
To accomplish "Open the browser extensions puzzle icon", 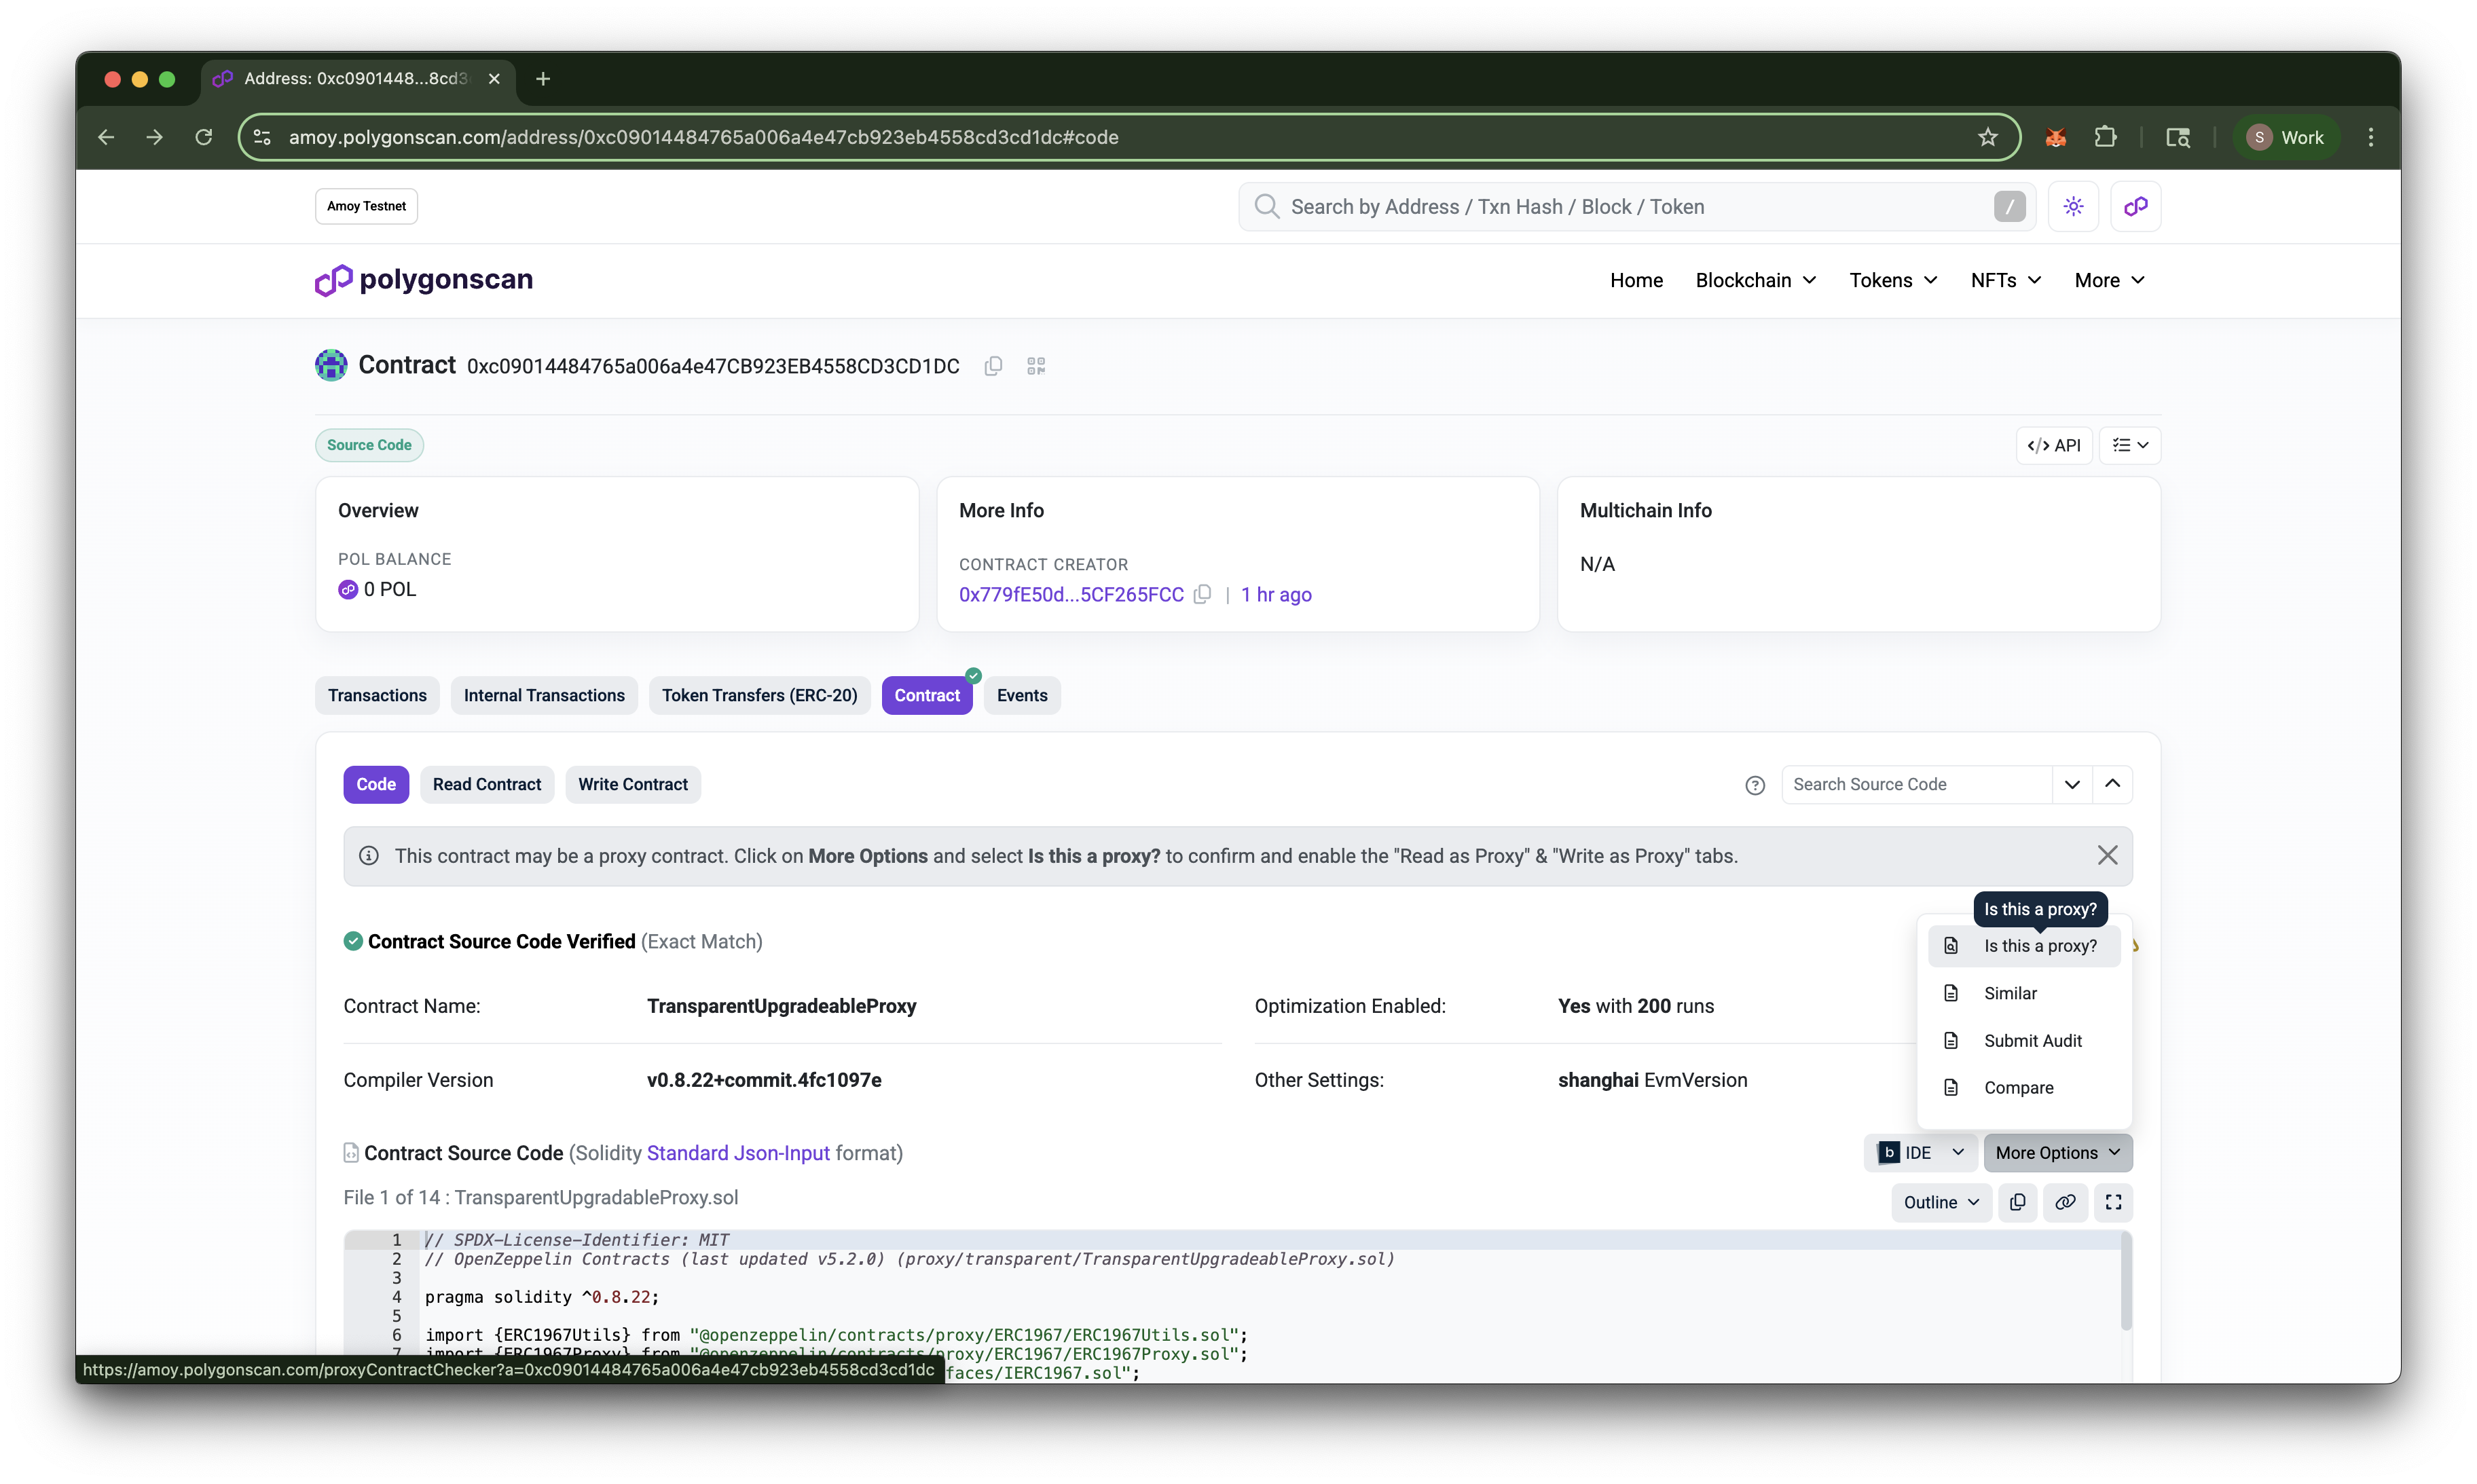I will (x=2105, y=137).
